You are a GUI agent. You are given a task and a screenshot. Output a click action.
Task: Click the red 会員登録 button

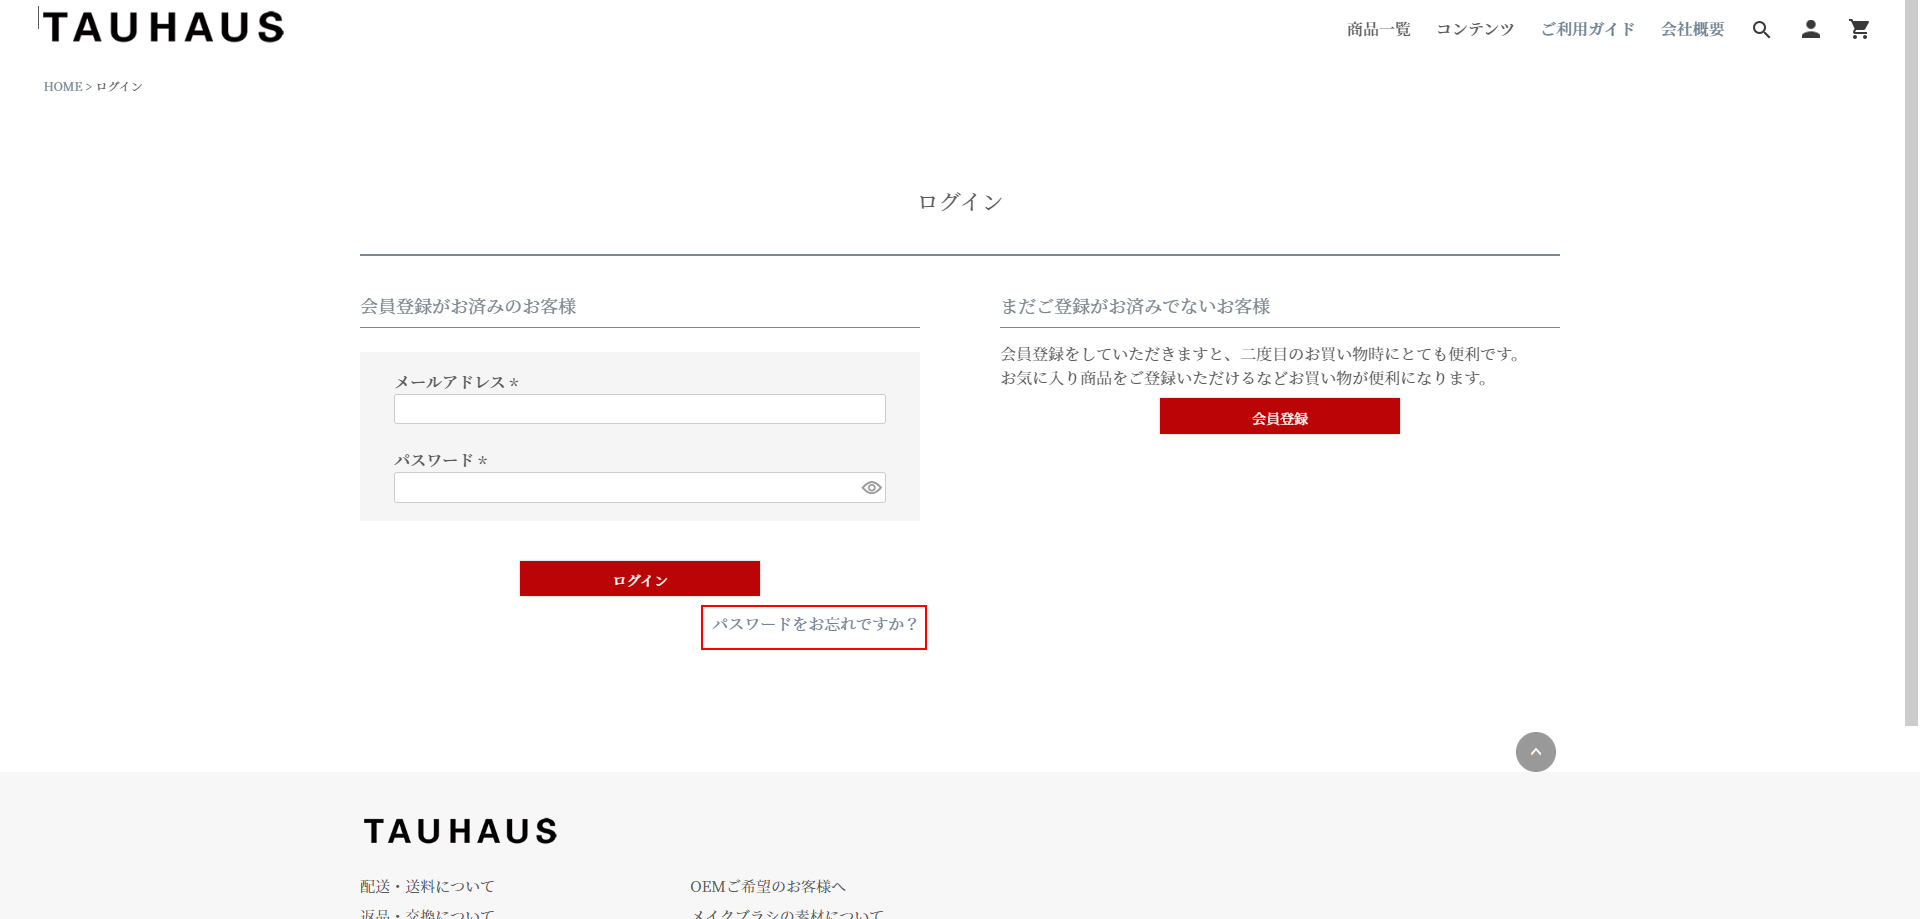tap(1279, 417)
